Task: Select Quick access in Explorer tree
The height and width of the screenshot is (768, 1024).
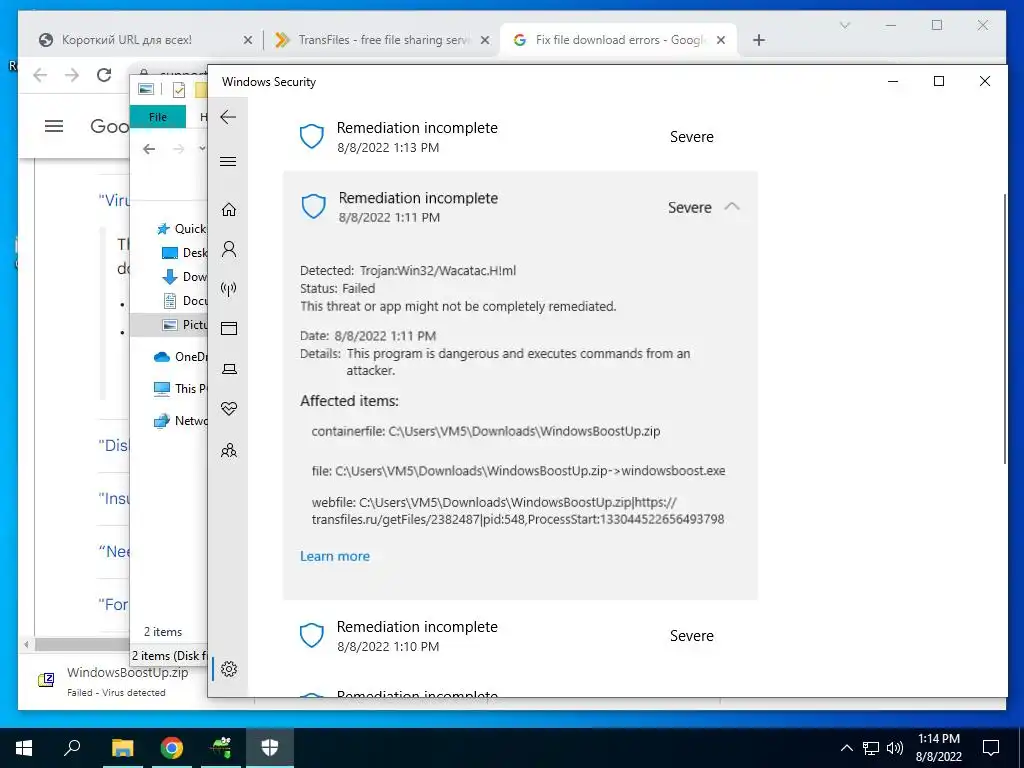Action: pos(182,229)
